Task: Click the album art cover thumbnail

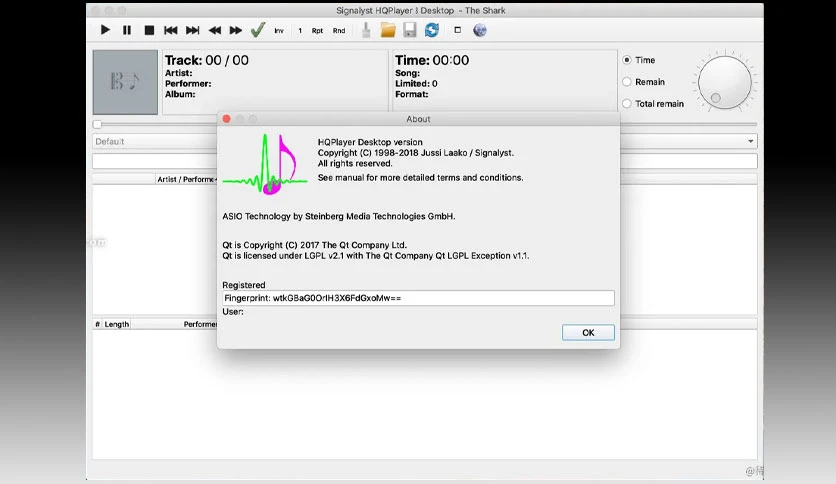Action: (125, 82)
